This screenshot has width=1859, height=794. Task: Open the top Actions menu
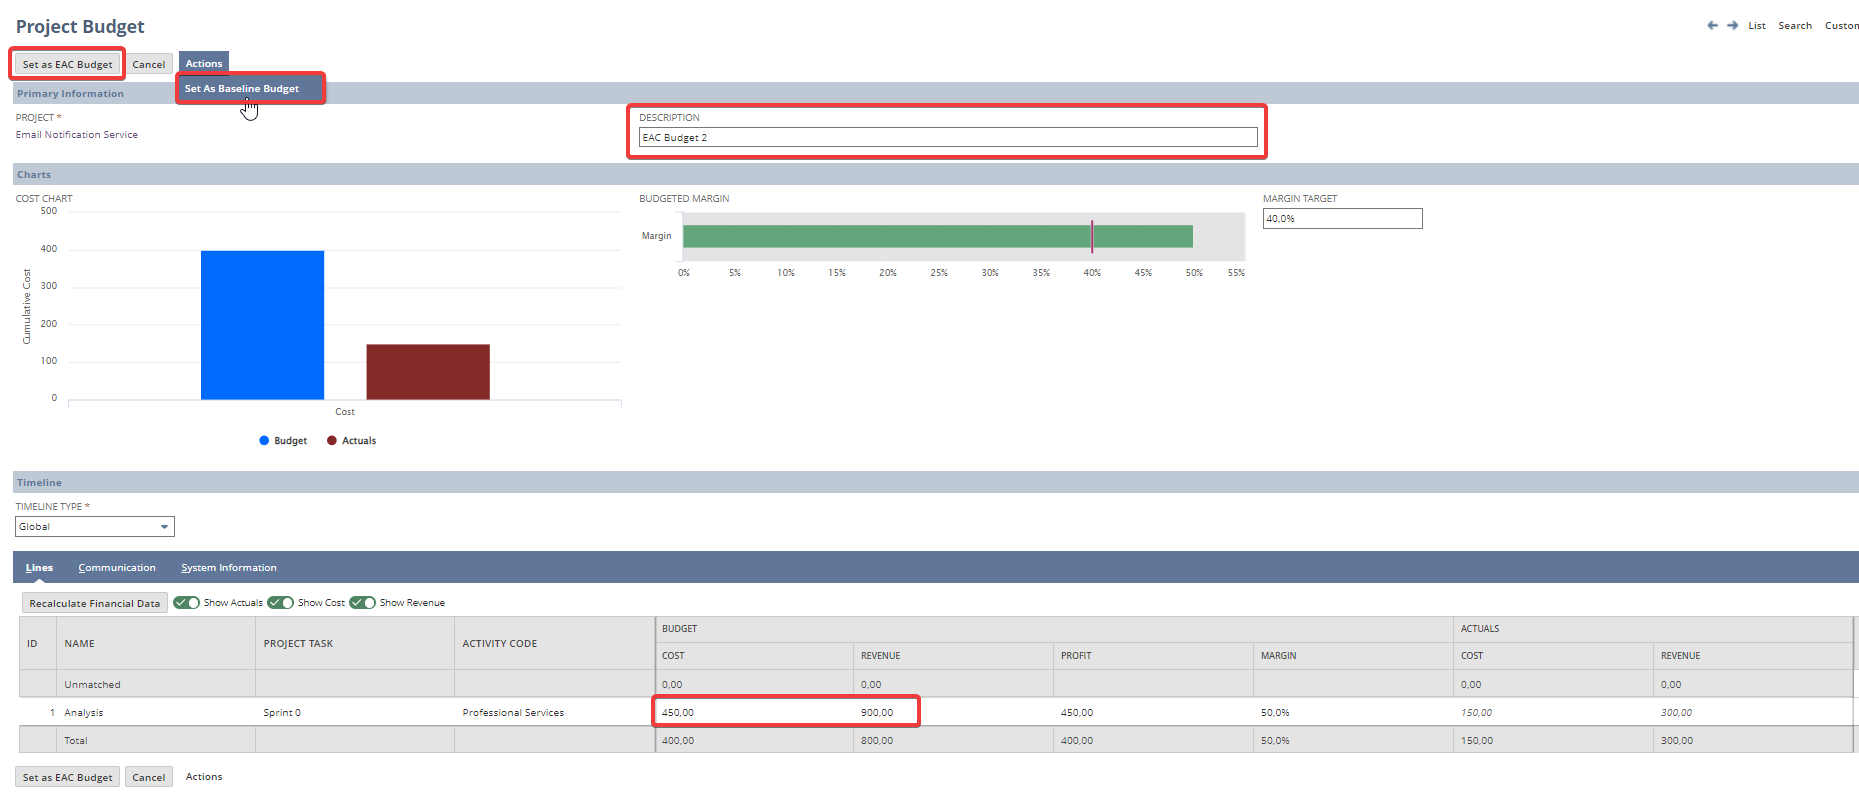(x=204, y=64)
